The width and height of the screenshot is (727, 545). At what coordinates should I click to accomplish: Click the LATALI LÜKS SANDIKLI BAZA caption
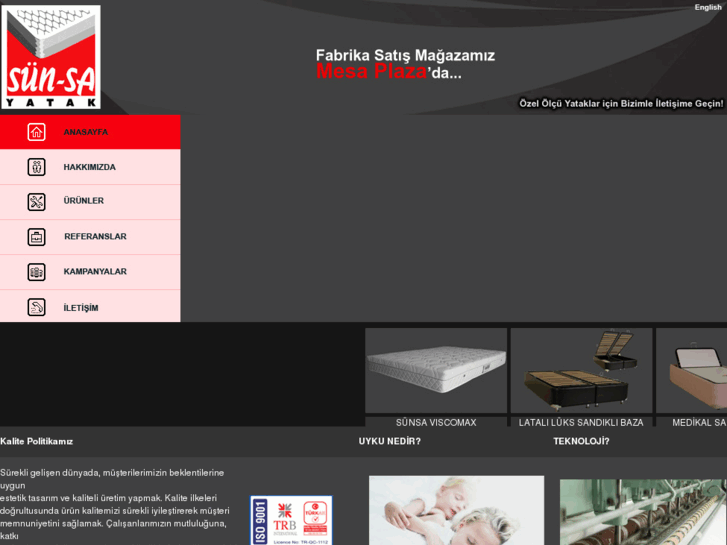tap(581, 423)
